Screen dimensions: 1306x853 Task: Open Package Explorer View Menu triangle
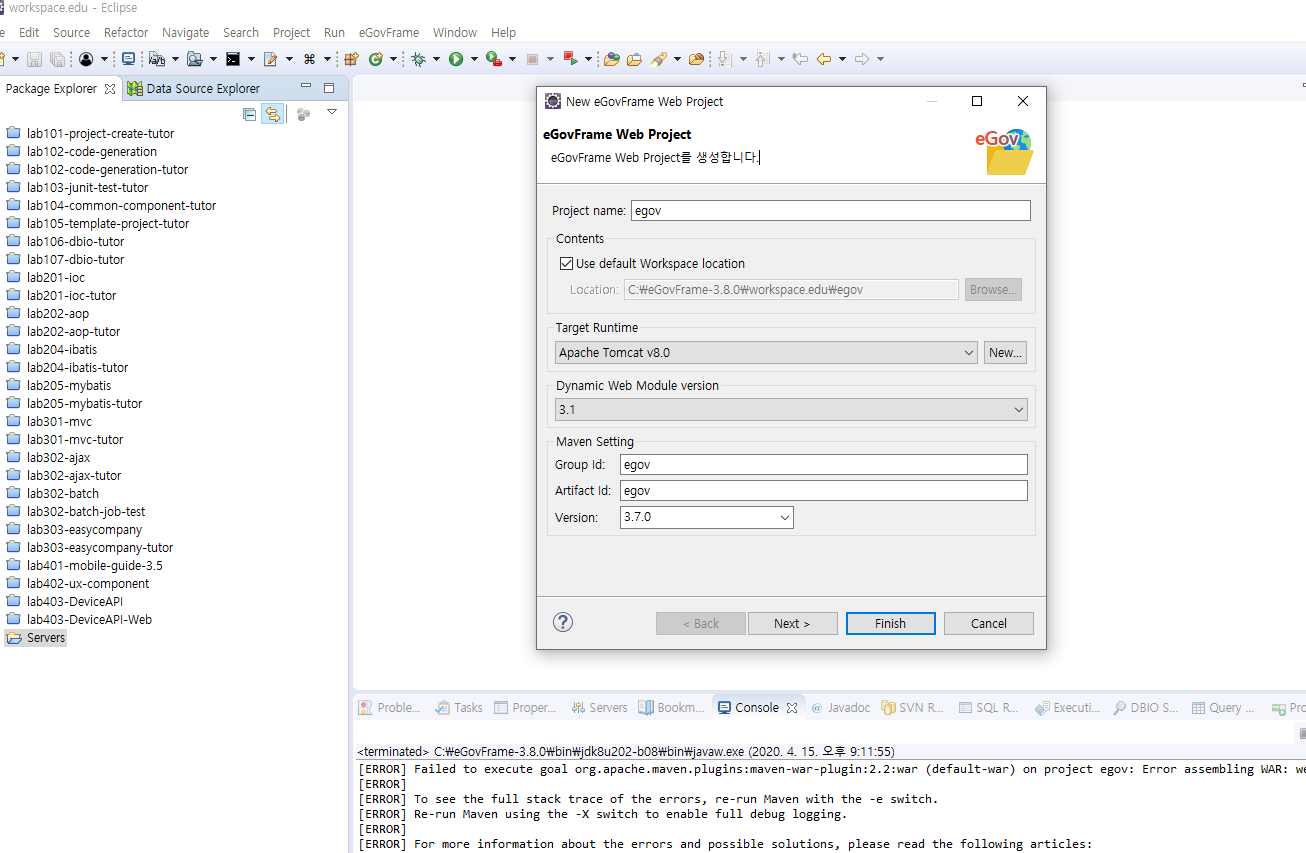coord(332,112)
